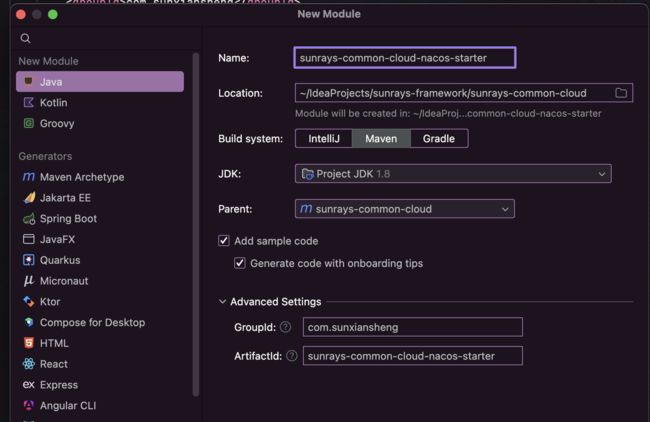Click the search magnifier icon

pos(25,39)
